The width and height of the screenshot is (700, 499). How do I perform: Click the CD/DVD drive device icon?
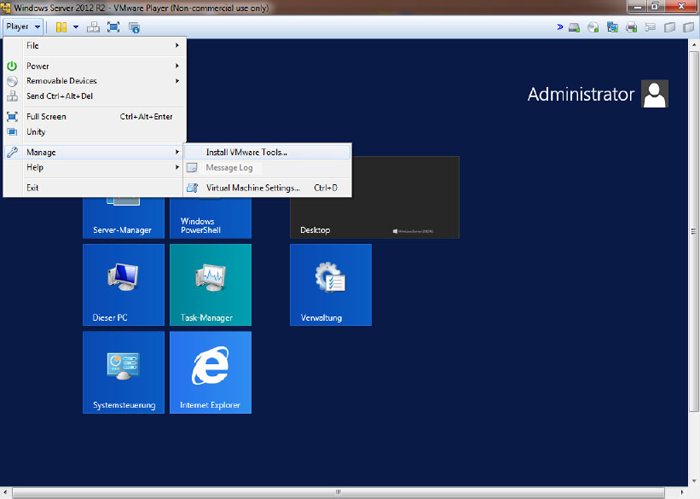(x=593, y=28)
